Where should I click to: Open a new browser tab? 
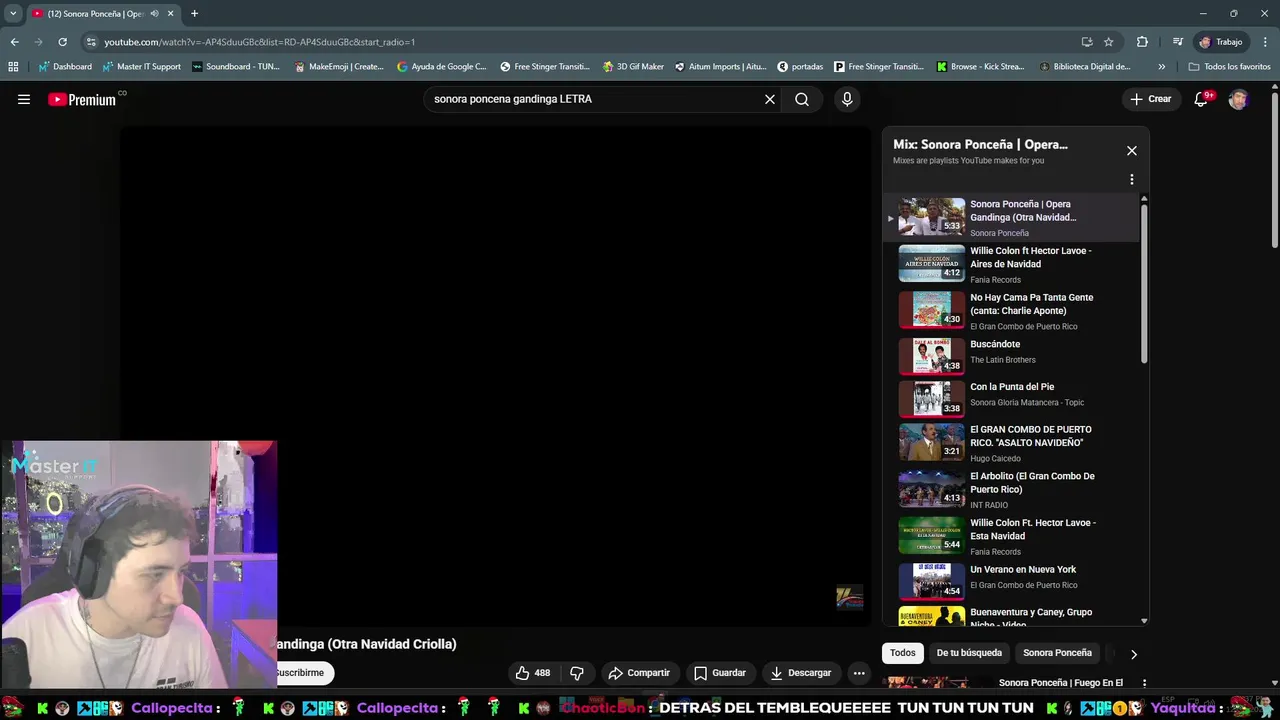pos(194,14)
